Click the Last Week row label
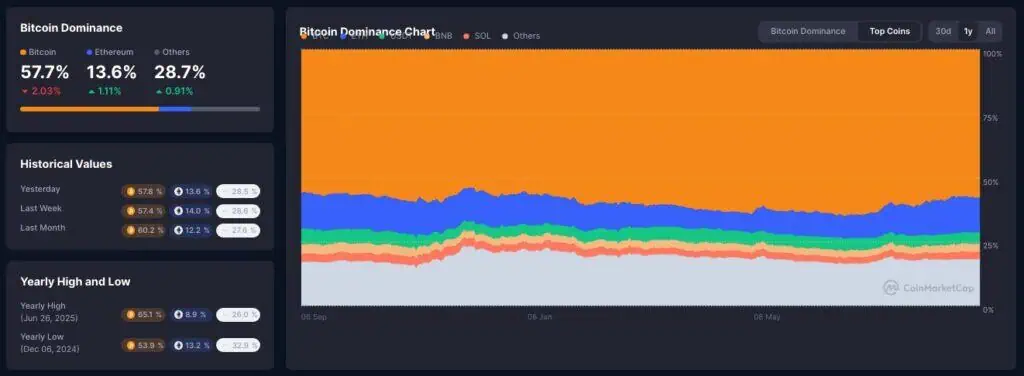Viewport: 1024px width, 376px height. pos(40,208)
